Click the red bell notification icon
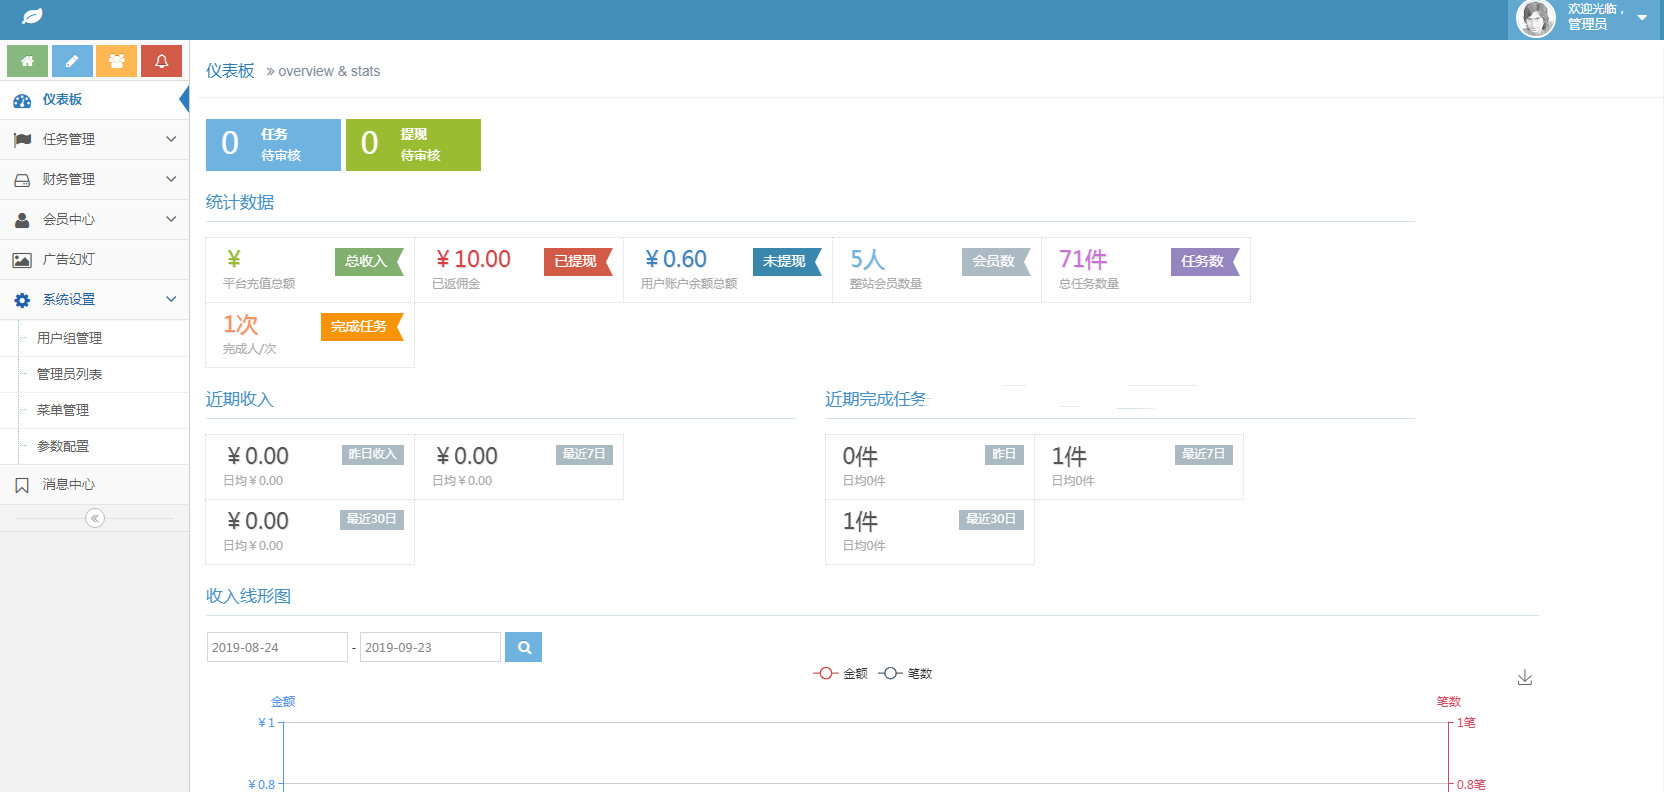The image size is (1664, 792). tap(161, 61)
